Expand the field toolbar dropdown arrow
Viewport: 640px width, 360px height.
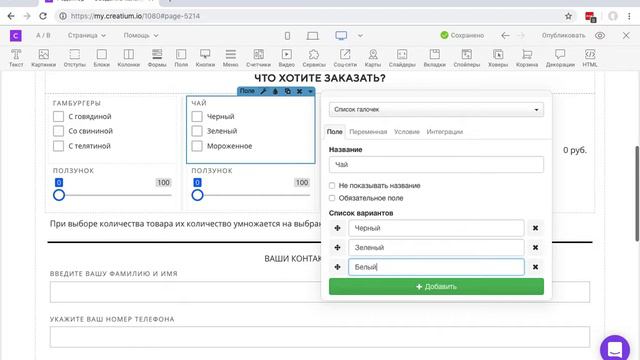(x=310, y=91)
